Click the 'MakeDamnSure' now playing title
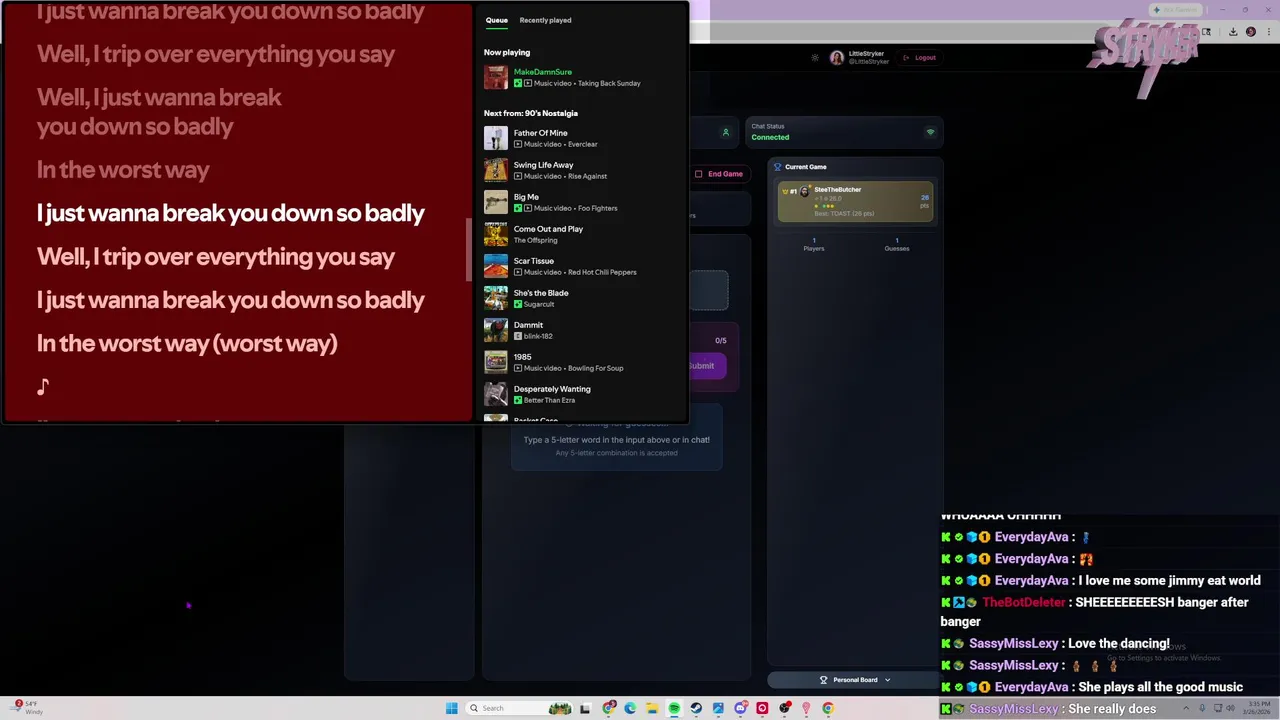This screenshot has width=1280, height=720. pyautogui.click(x=543, y=72)
